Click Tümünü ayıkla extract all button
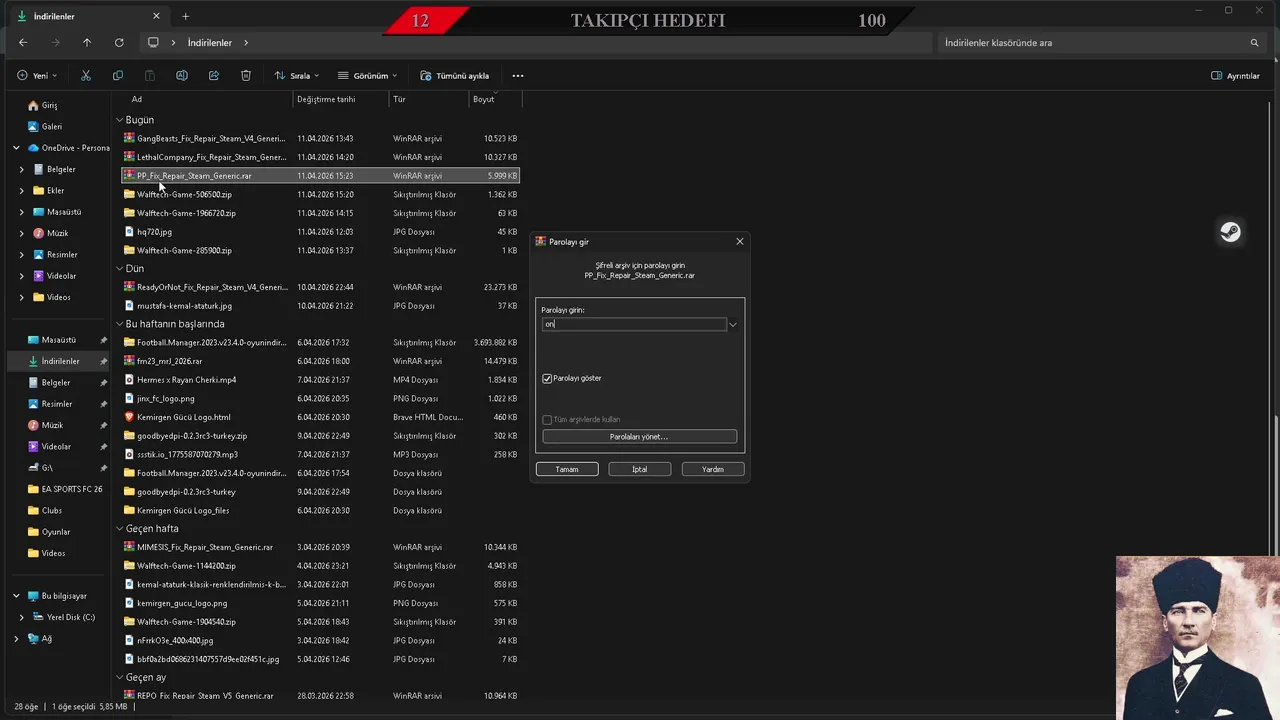Image resolution: width=1280 pixels, height=720 pixels. 454,75
